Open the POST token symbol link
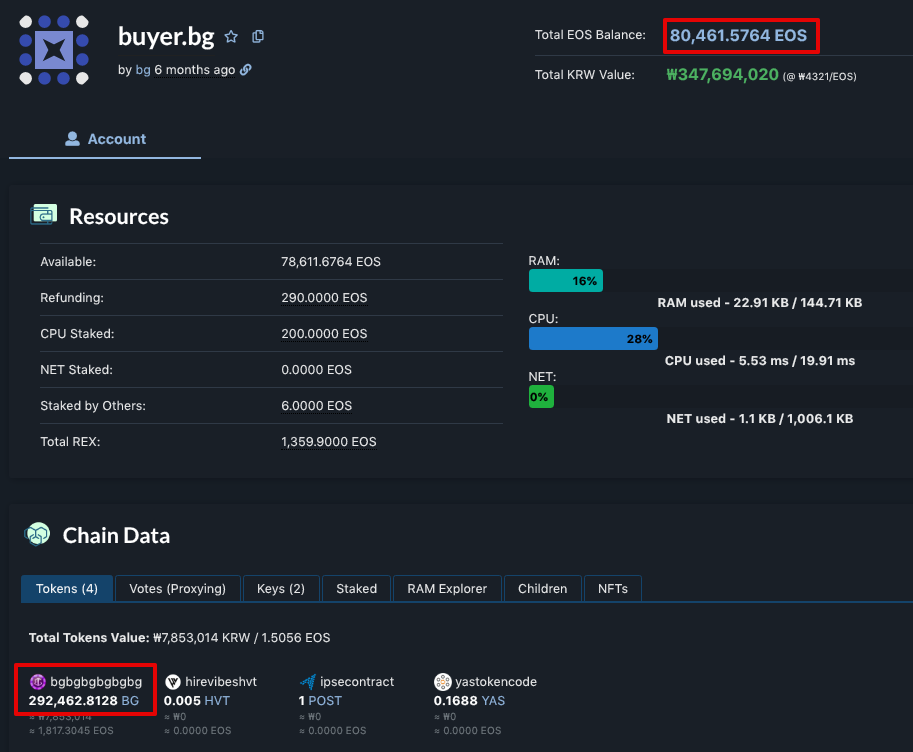Image resolution: width=913 pixels, height=752 pixels. [x=325, y=701]
